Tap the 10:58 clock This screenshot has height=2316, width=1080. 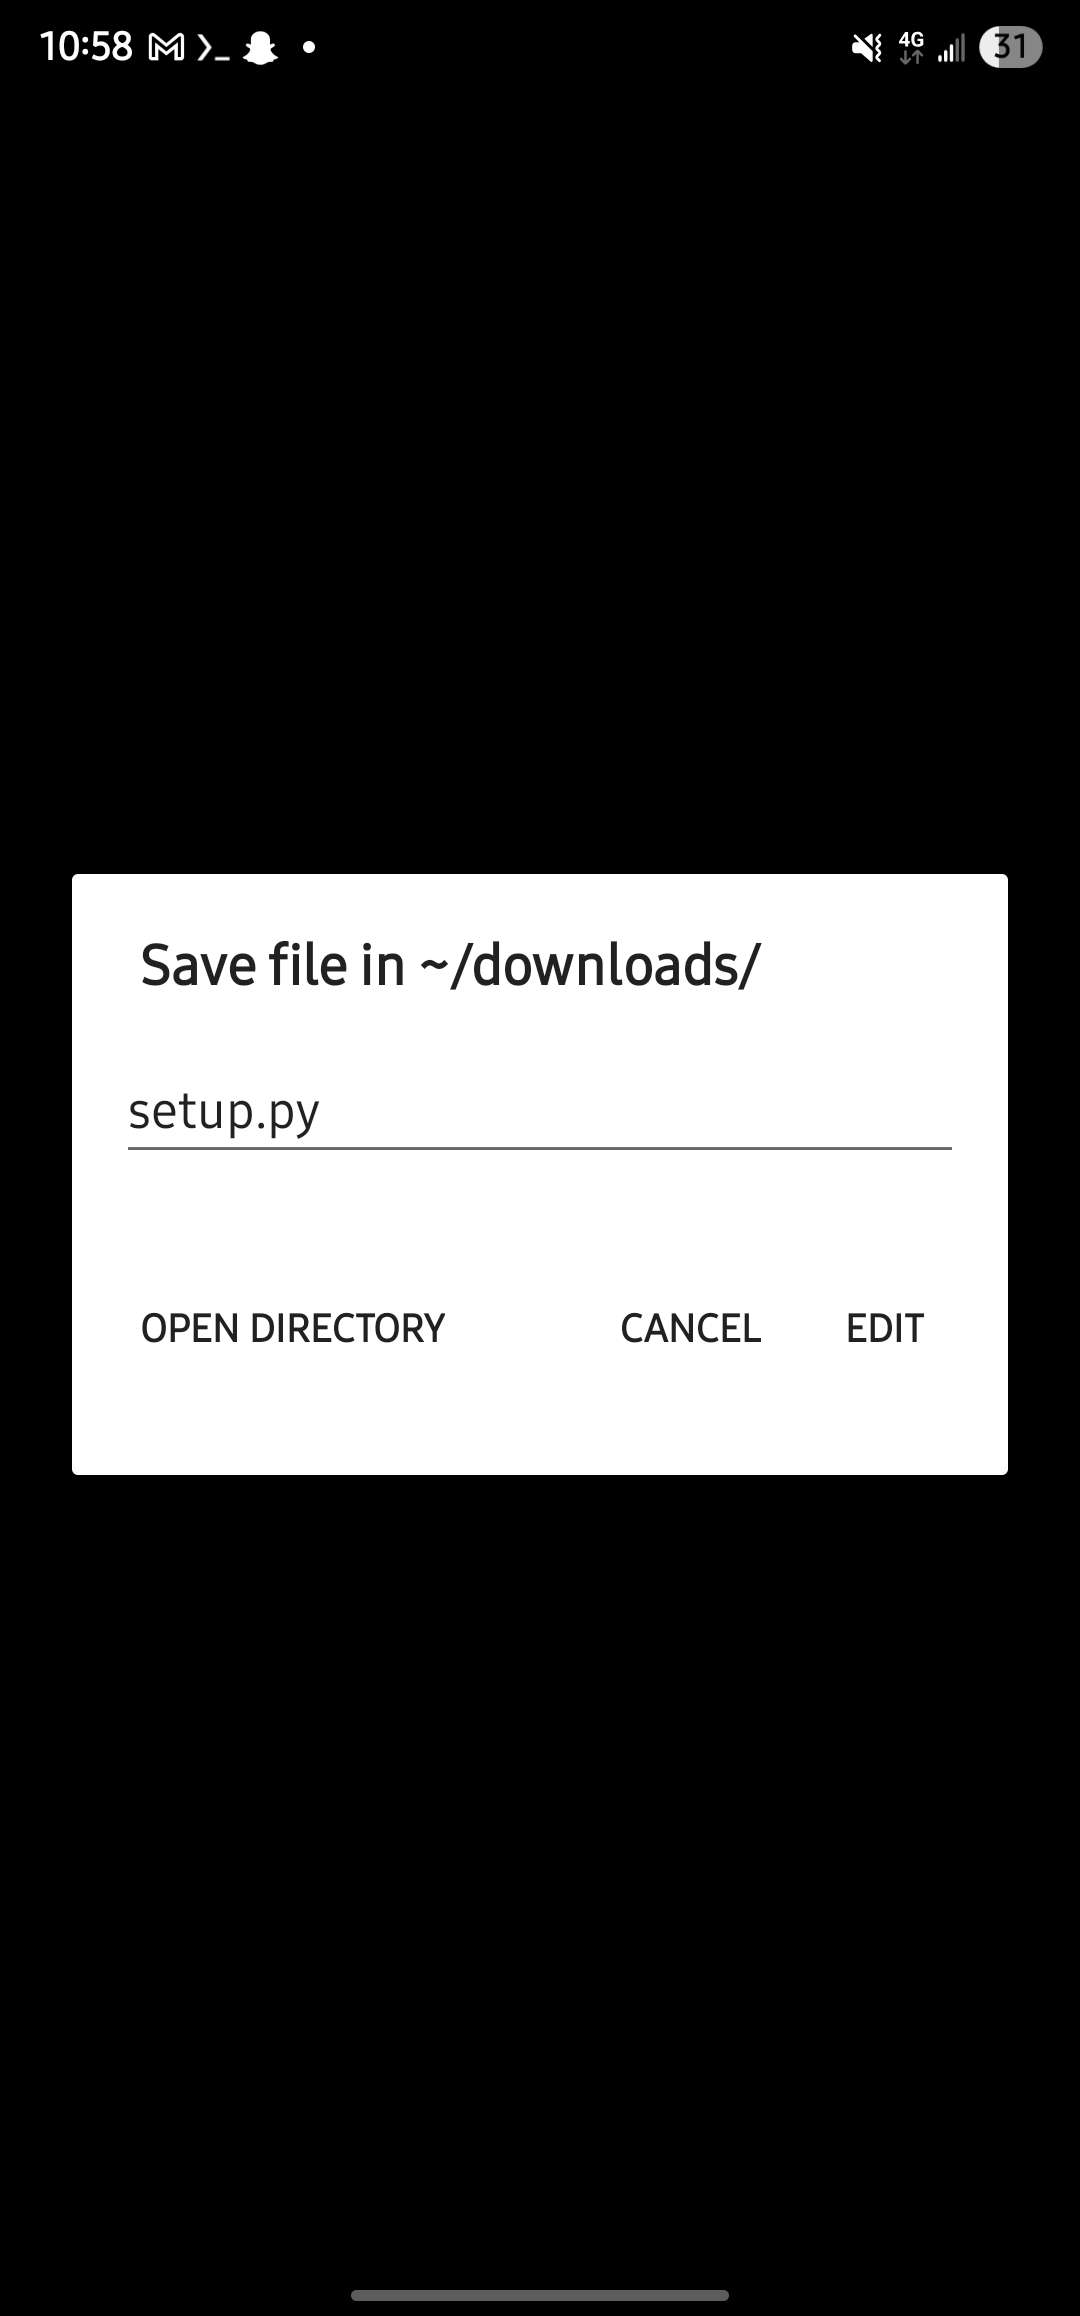pyautogui.click(x=86, y=47)
